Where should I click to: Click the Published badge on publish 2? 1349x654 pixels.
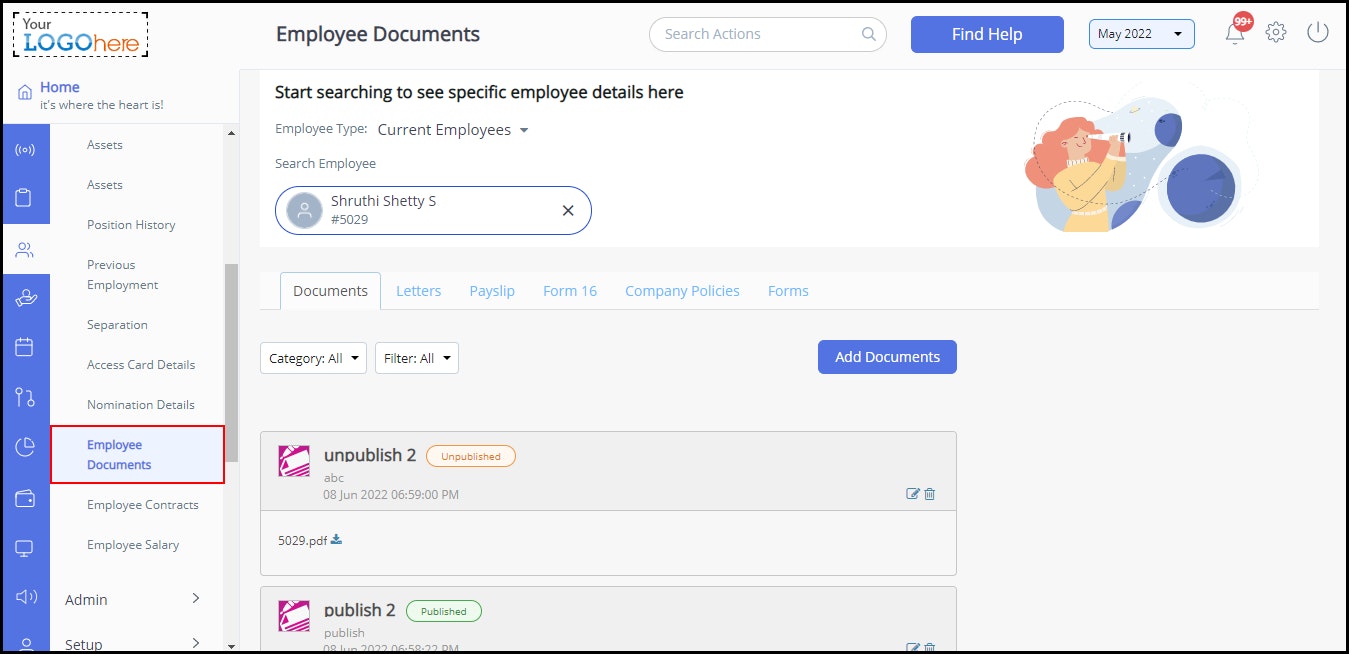443,610
